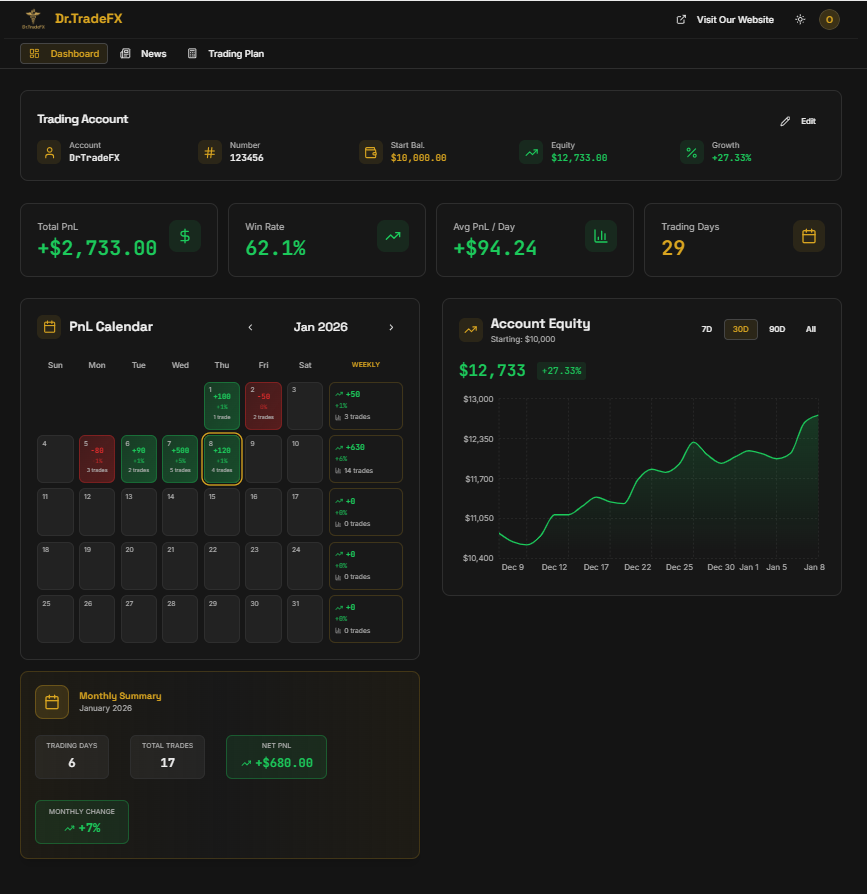
Task: Open the Trading Plan tab
Action: (226, 53)
